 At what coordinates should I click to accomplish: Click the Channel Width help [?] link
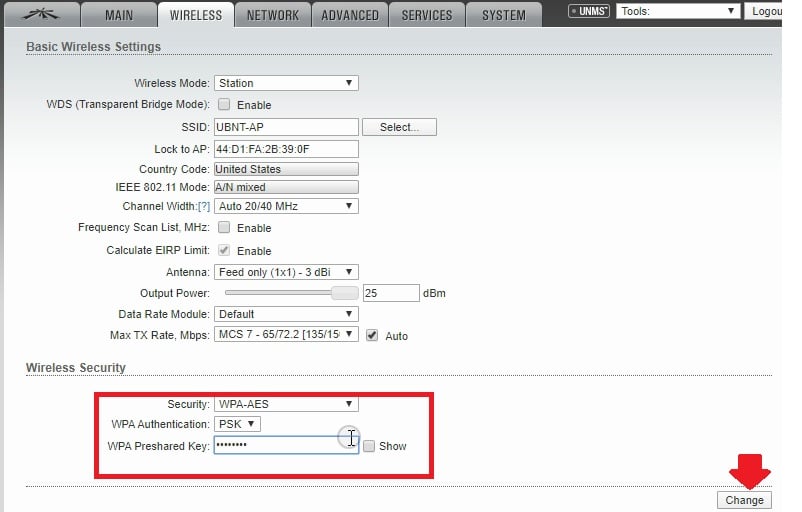tap(204, 206)
